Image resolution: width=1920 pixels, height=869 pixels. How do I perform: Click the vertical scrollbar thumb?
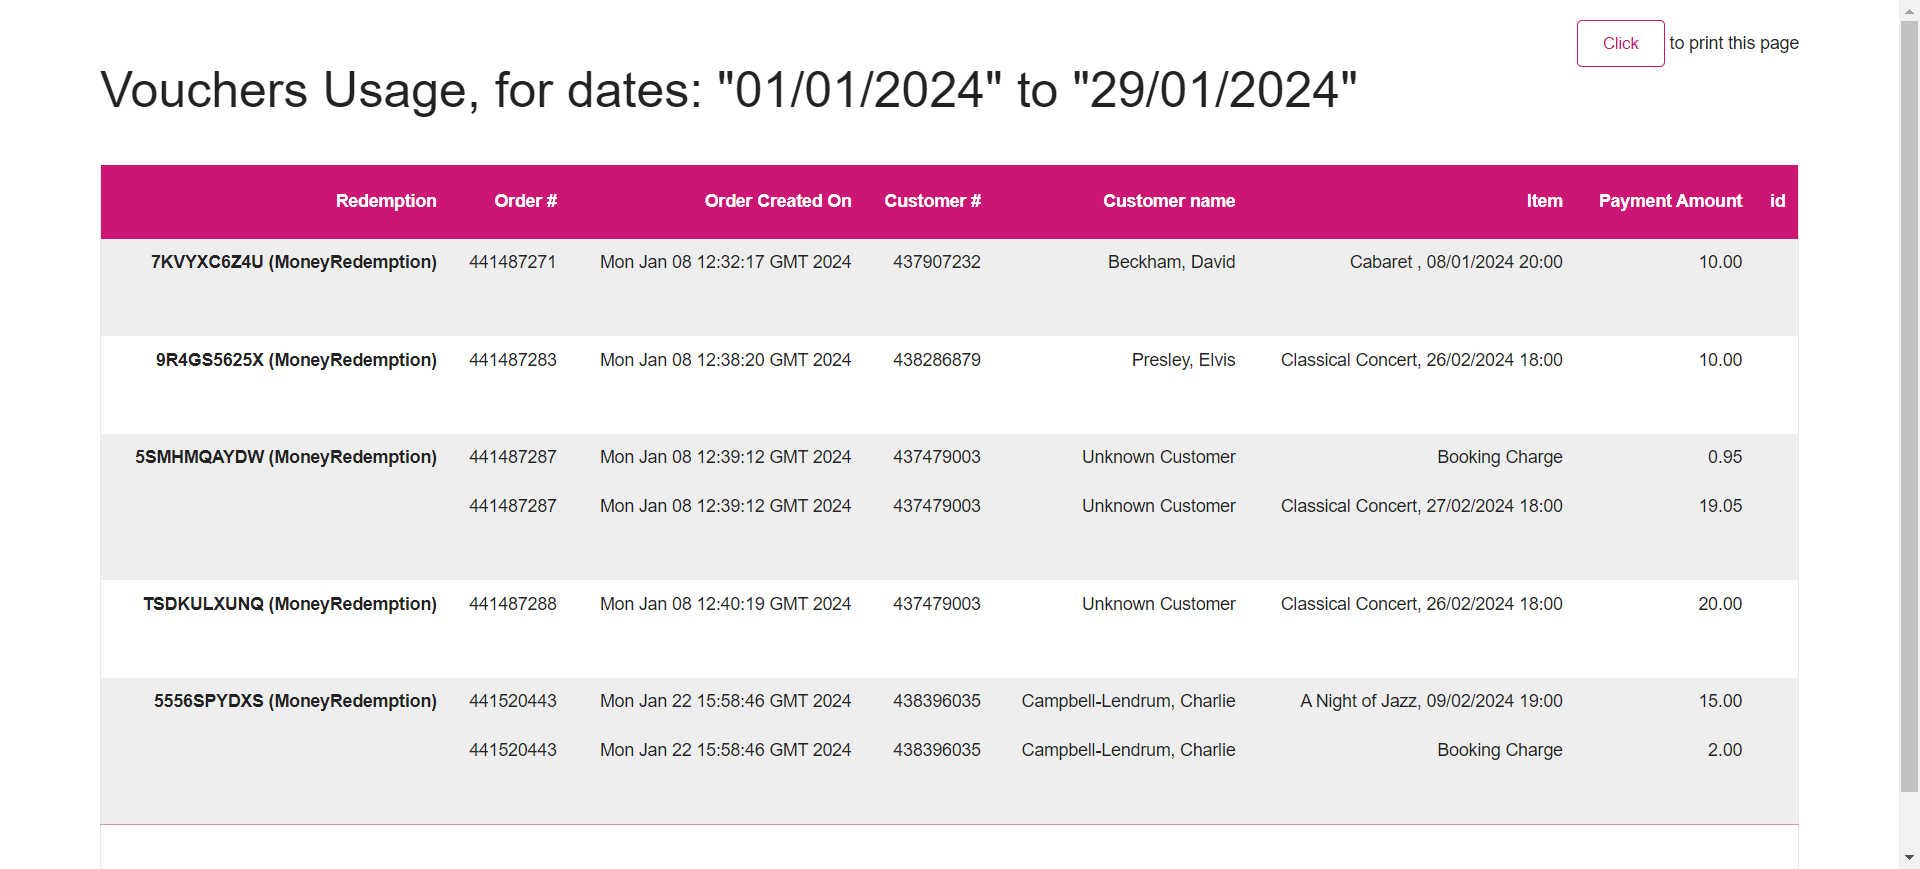click(1909, 406)
